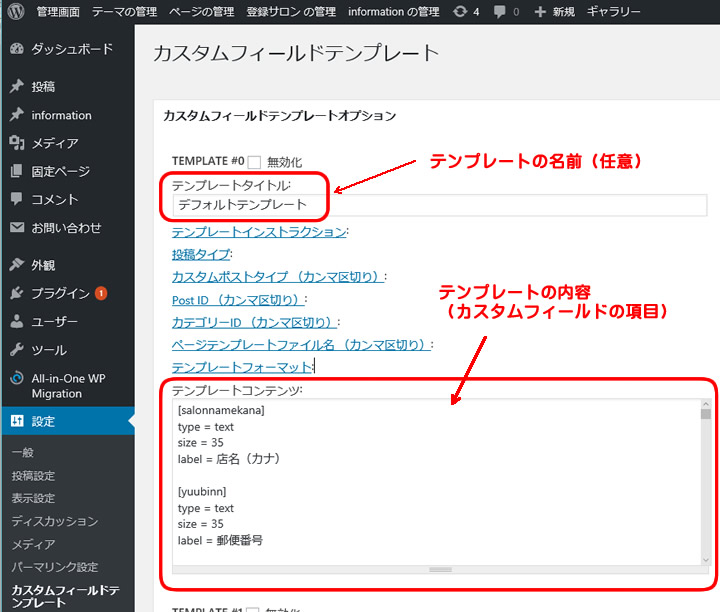Toggle 無効化 checkbox for TEMPLATE #1
This screenshot has width=720, height=612.
(x=252, y=609)
